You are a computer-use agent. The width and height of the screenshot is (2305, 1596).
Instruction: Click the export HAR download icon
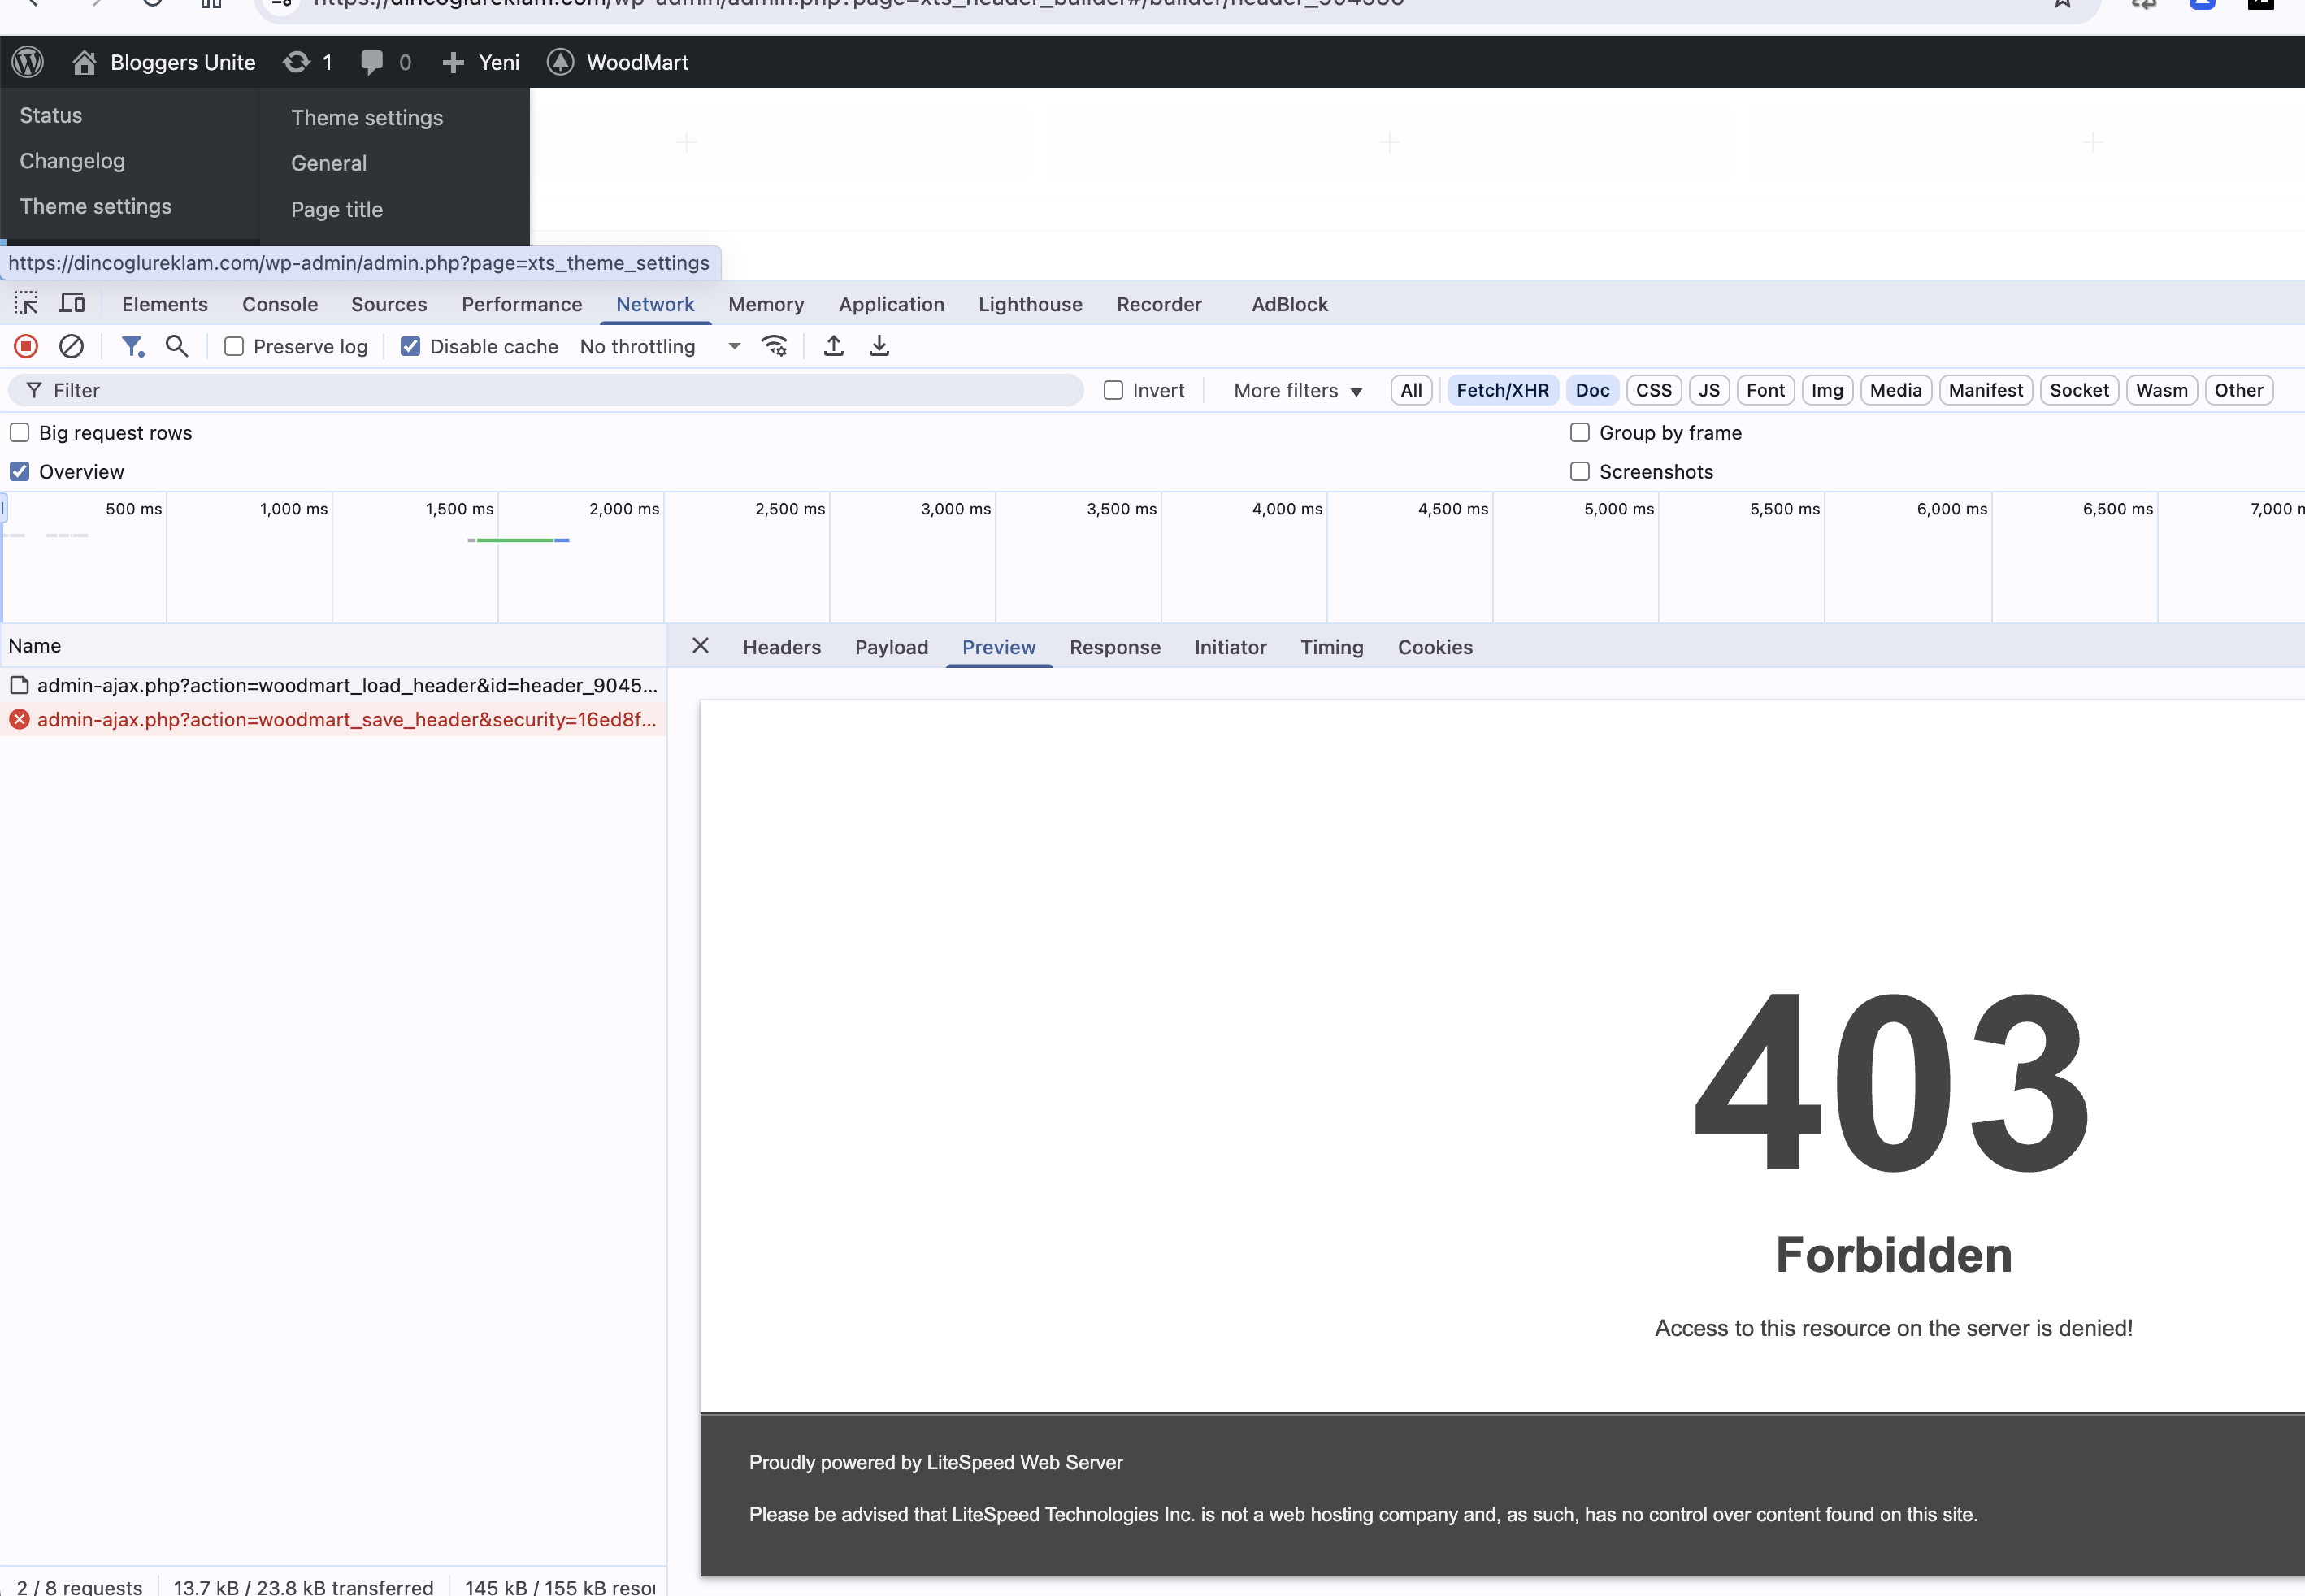click(879, 346)
